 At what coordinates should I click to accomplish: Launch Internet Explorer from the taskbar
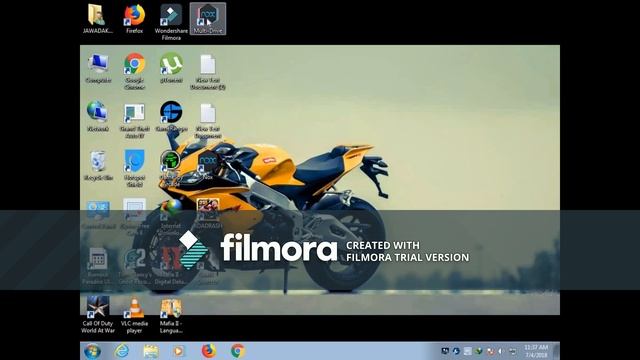122,351
